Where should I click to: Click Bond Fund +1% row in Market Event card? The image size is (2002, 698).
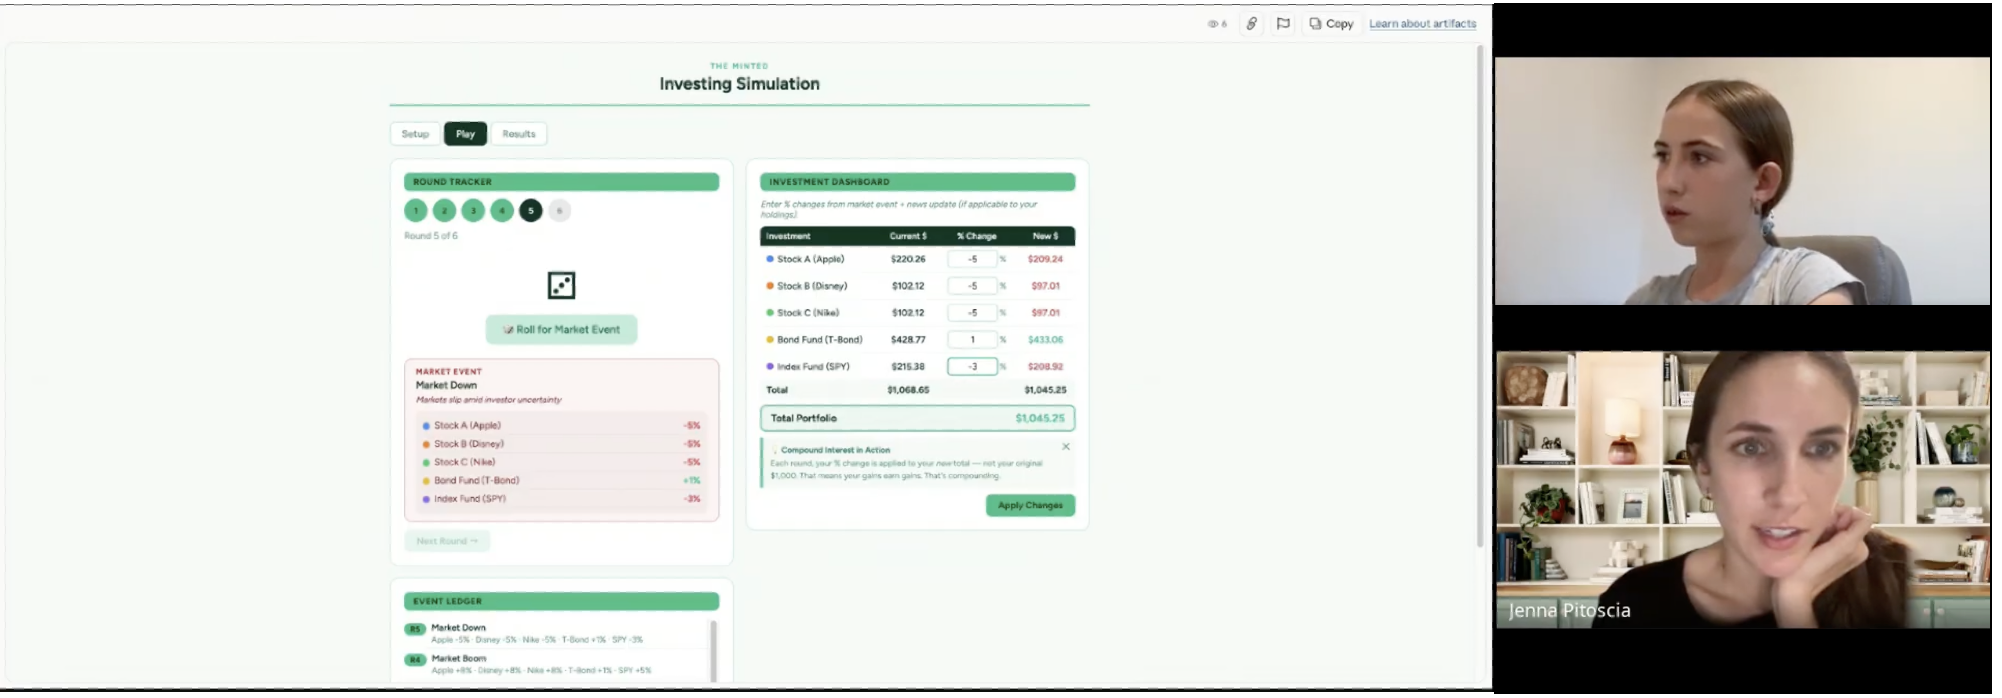point(561,481)
